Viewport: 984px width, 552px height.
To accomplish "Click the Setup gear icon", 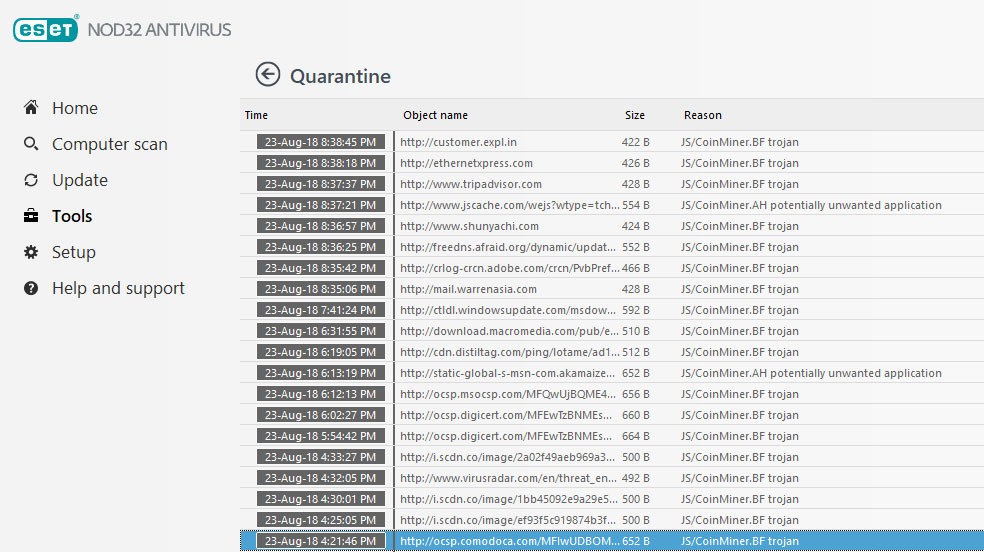I will (31, 252).
